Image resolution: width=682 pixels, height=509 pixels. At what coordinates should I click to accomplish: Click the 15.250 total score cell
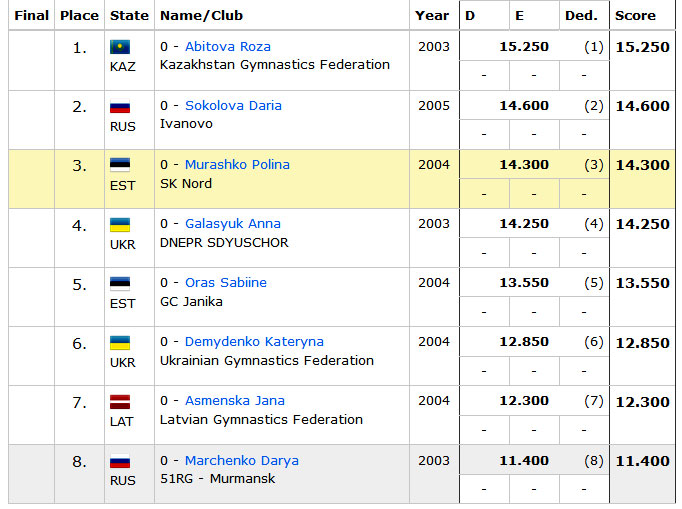click(x=642, y=47)
